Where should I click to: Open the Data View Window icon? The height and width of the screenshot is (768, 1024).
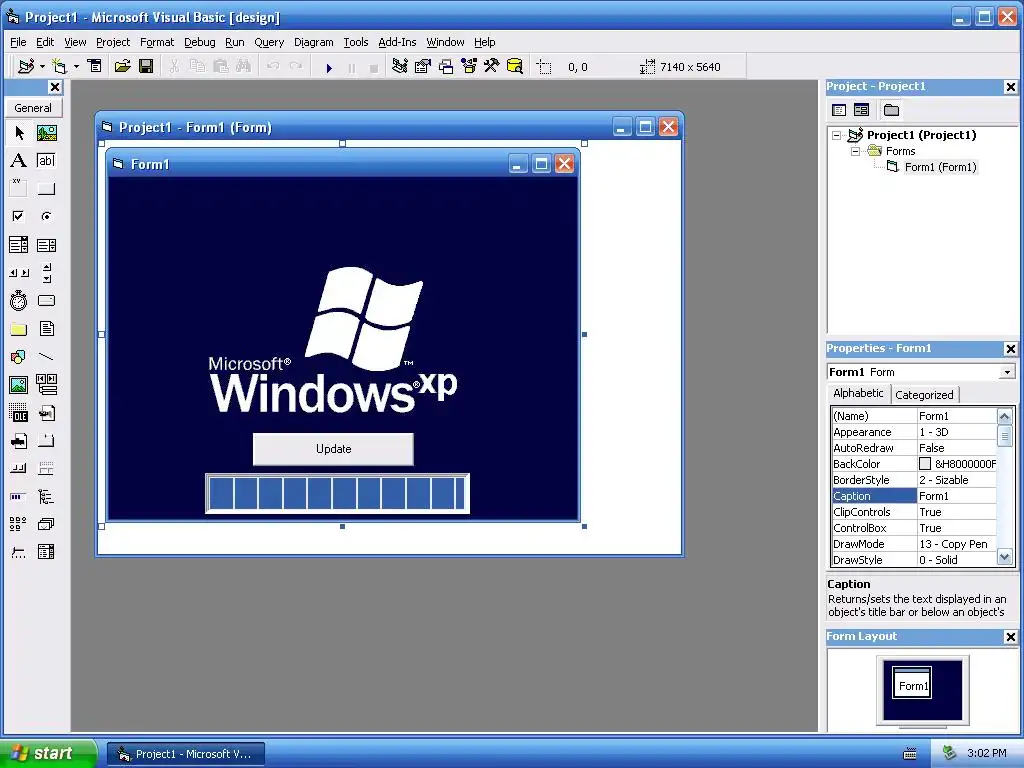point(515,67)
